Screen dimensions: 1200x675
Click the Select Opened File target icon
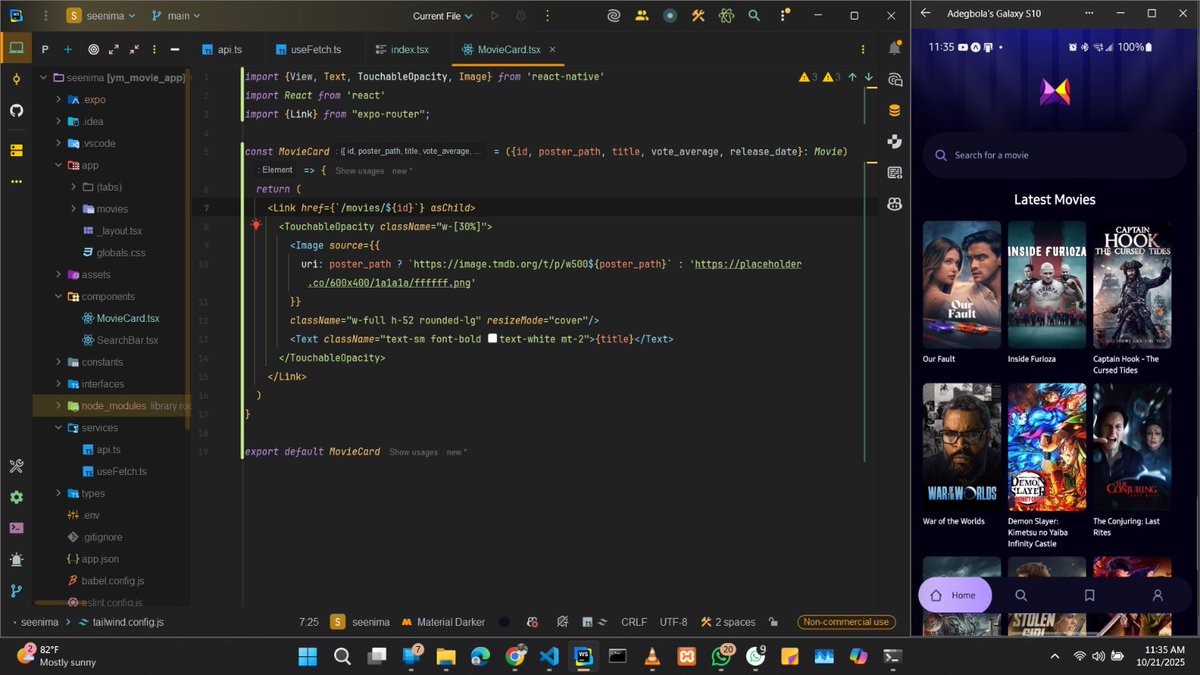coord(93,49)
